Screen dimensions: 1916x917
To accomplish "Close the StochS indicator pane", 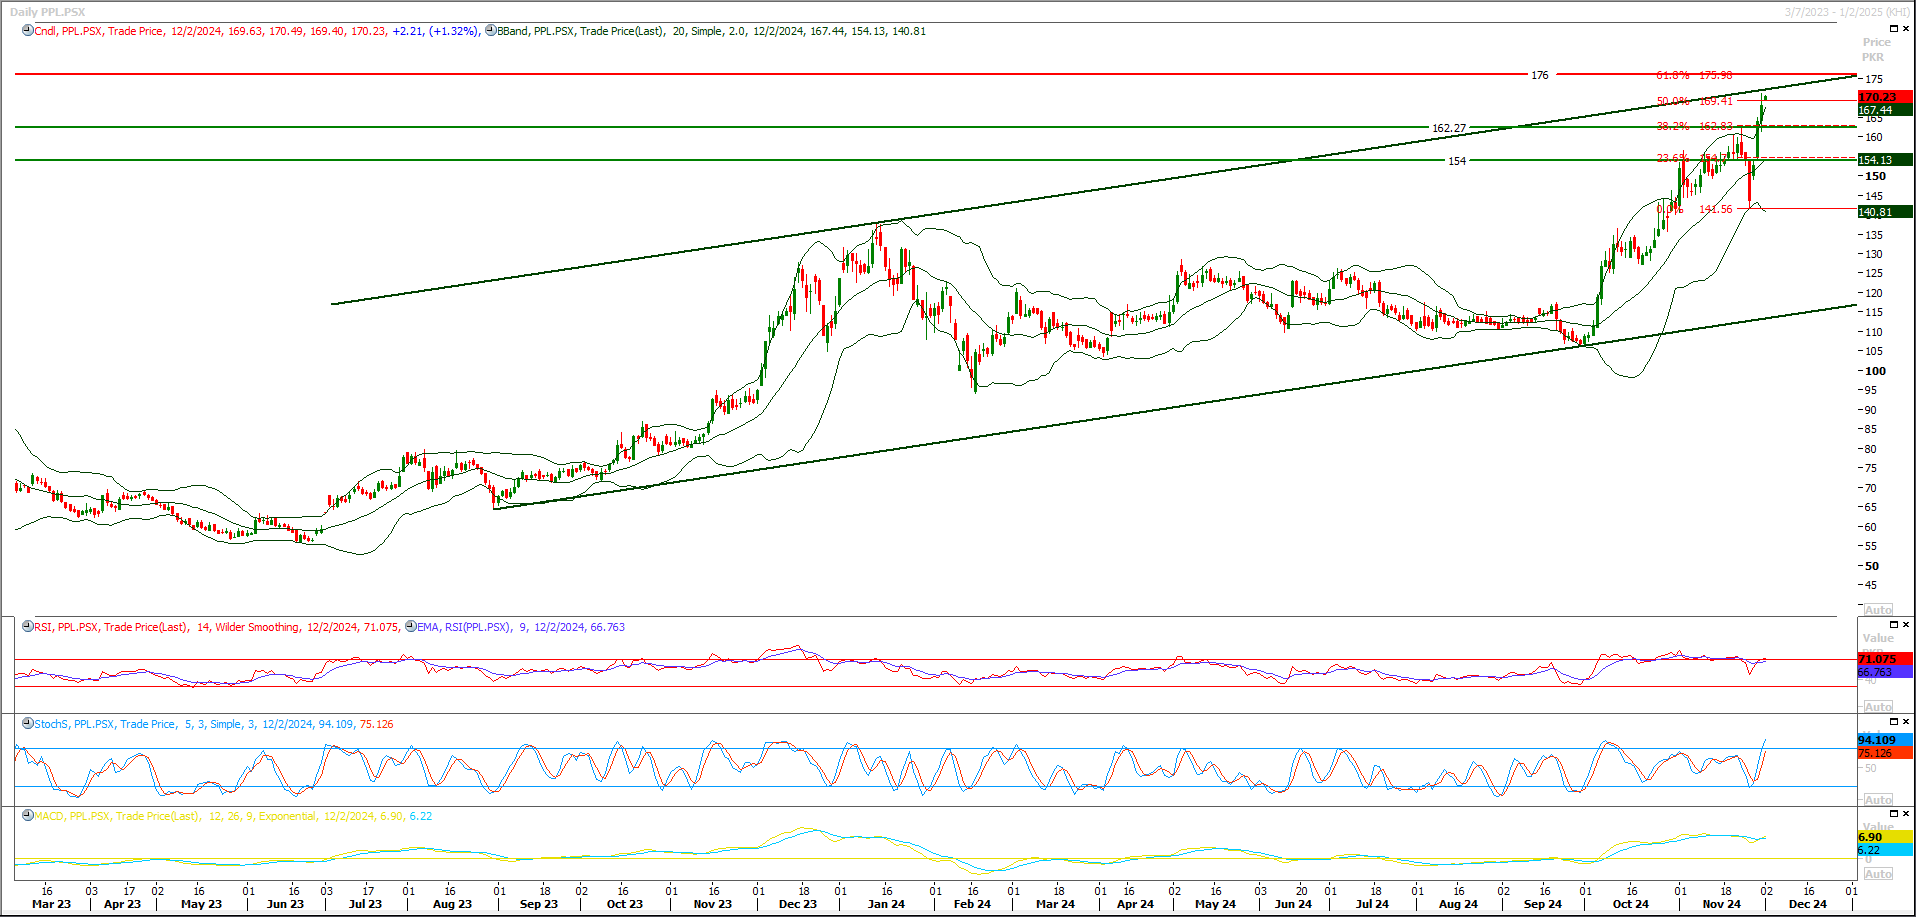I will click(x=1906, y=722).
